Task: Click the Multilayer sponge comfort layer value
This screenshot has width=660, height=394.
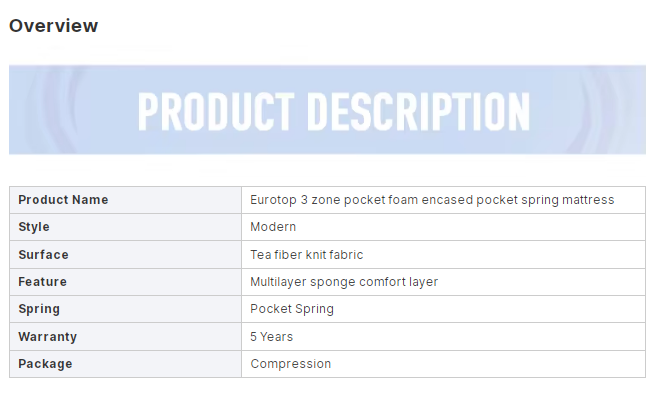Action: point(344,282)
